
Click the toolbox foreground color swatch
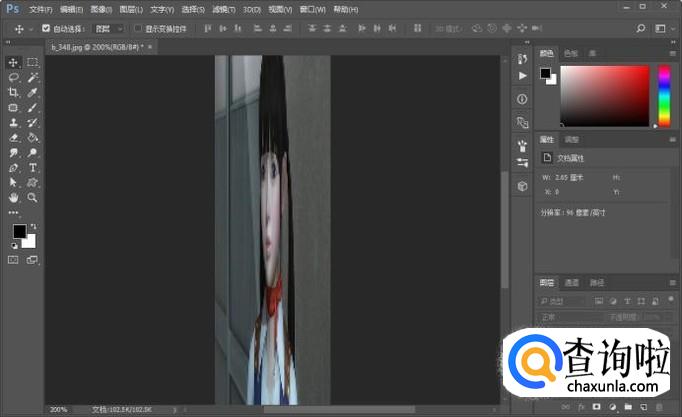click(19, 231)
